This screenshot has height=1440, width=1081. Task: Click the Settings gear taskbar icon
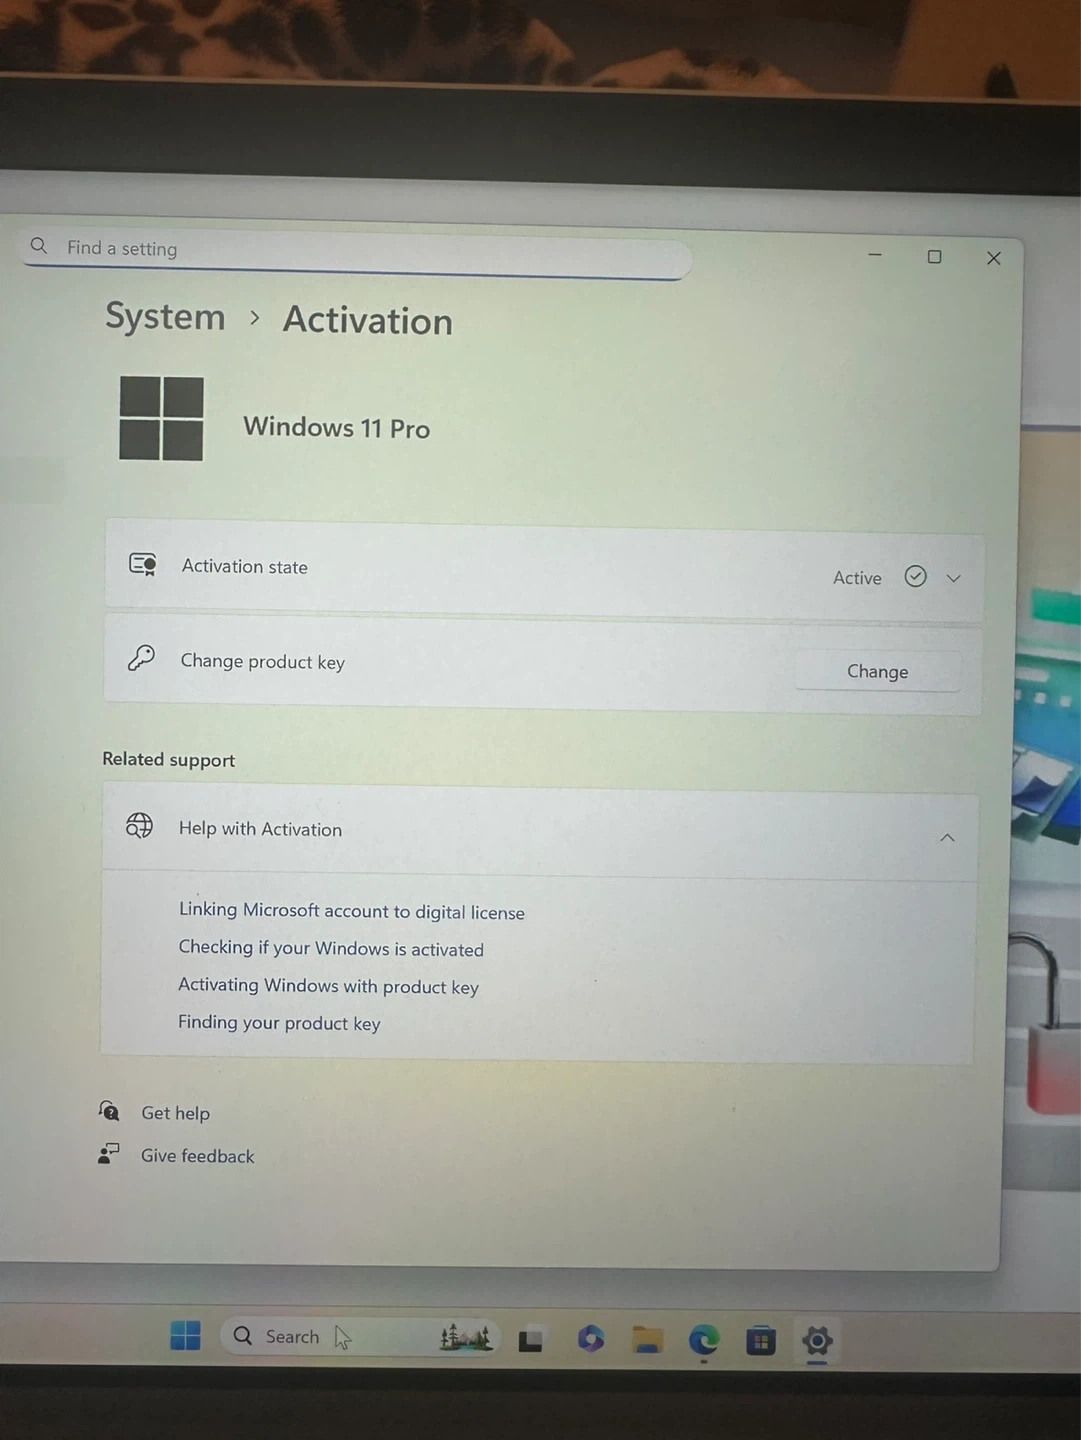coord(817,1341)
